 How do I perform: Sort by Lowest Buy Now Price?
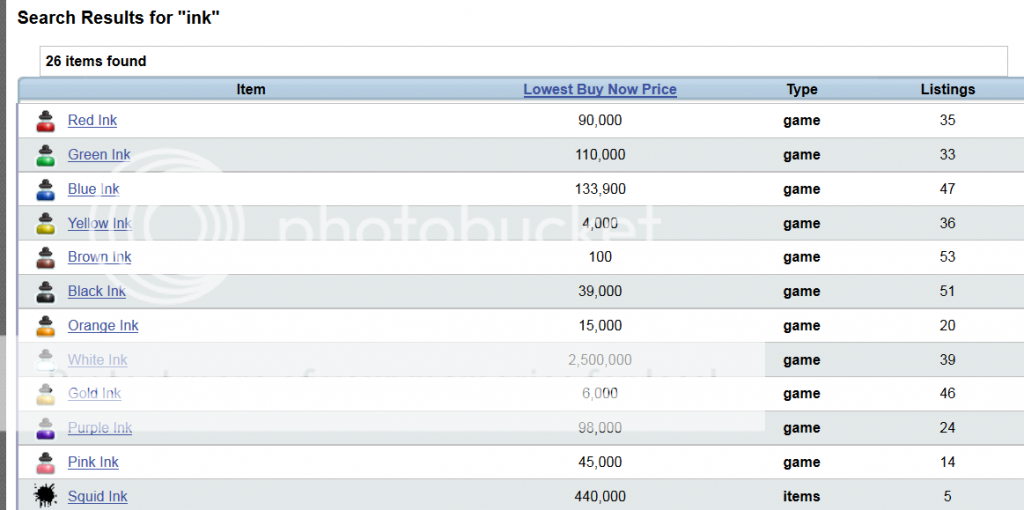(600, 89)
